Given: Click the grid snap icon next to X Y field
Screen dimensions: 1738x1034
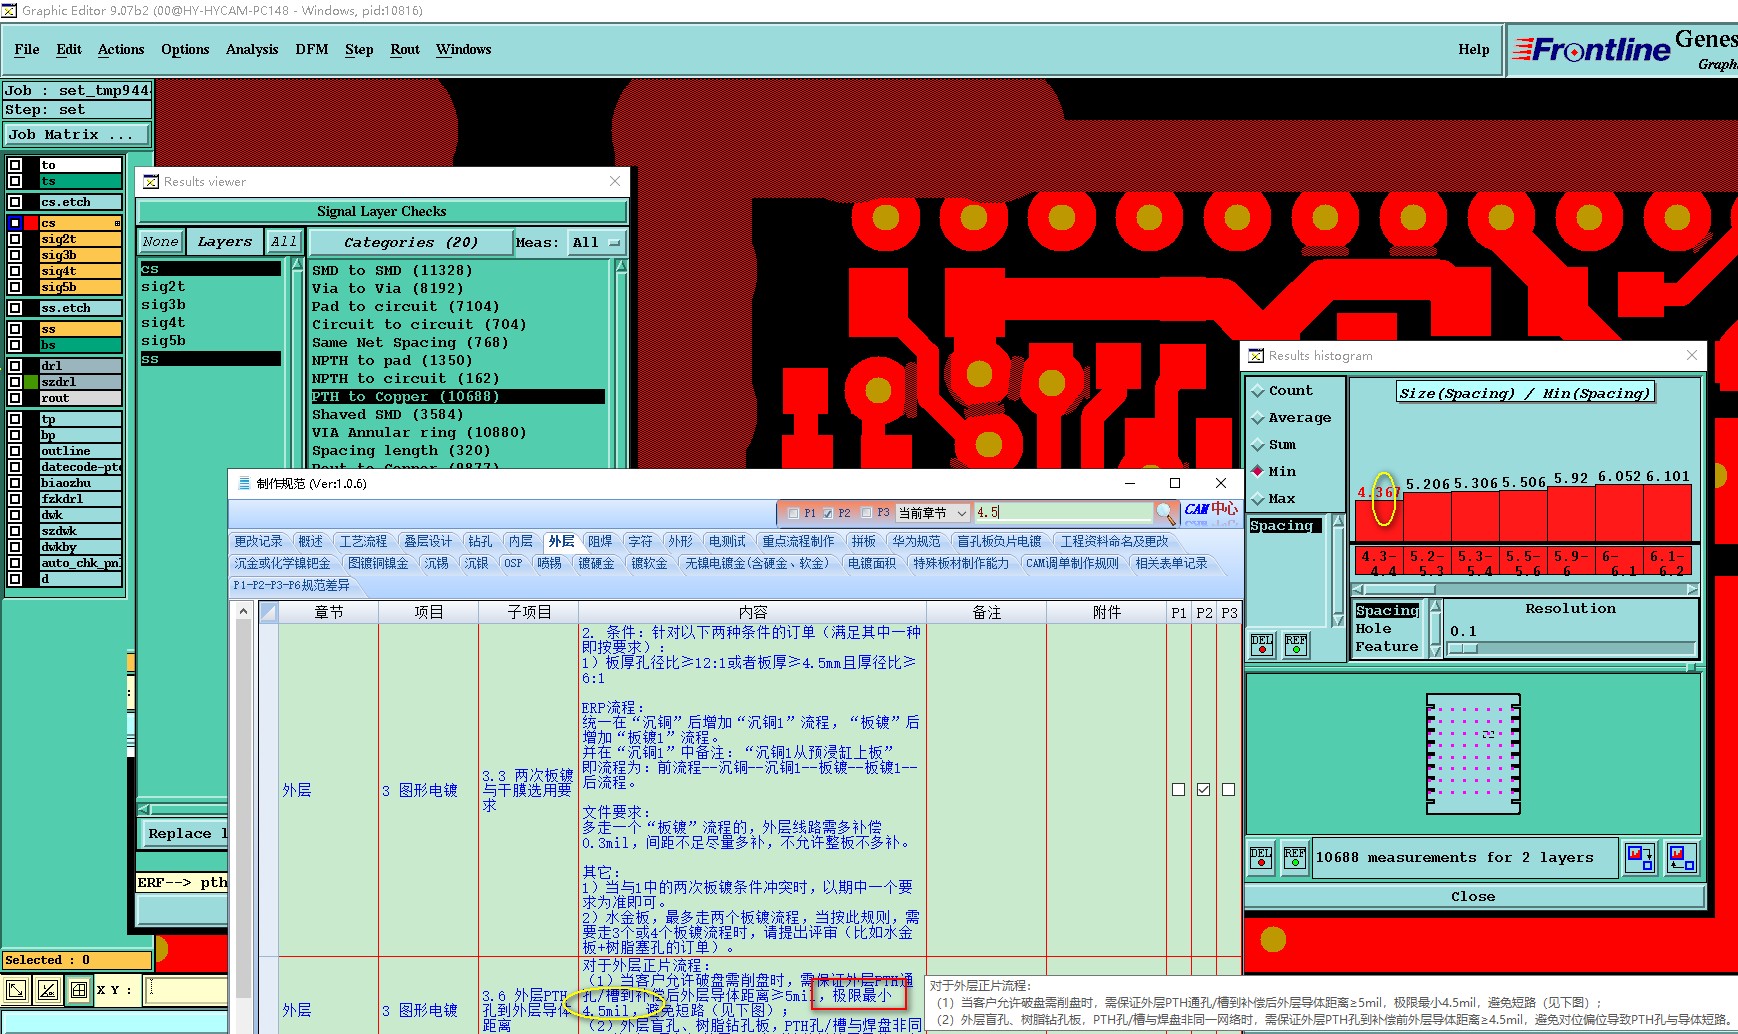Looking at the screenshot, I should tap(79, 990).
